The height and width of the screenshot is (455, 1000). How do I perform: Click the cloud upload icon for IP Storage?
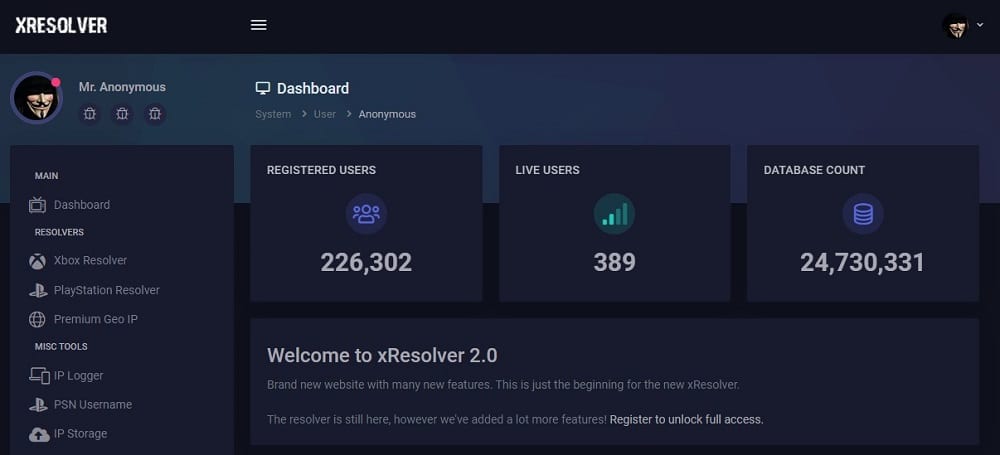tap(39, 435)
